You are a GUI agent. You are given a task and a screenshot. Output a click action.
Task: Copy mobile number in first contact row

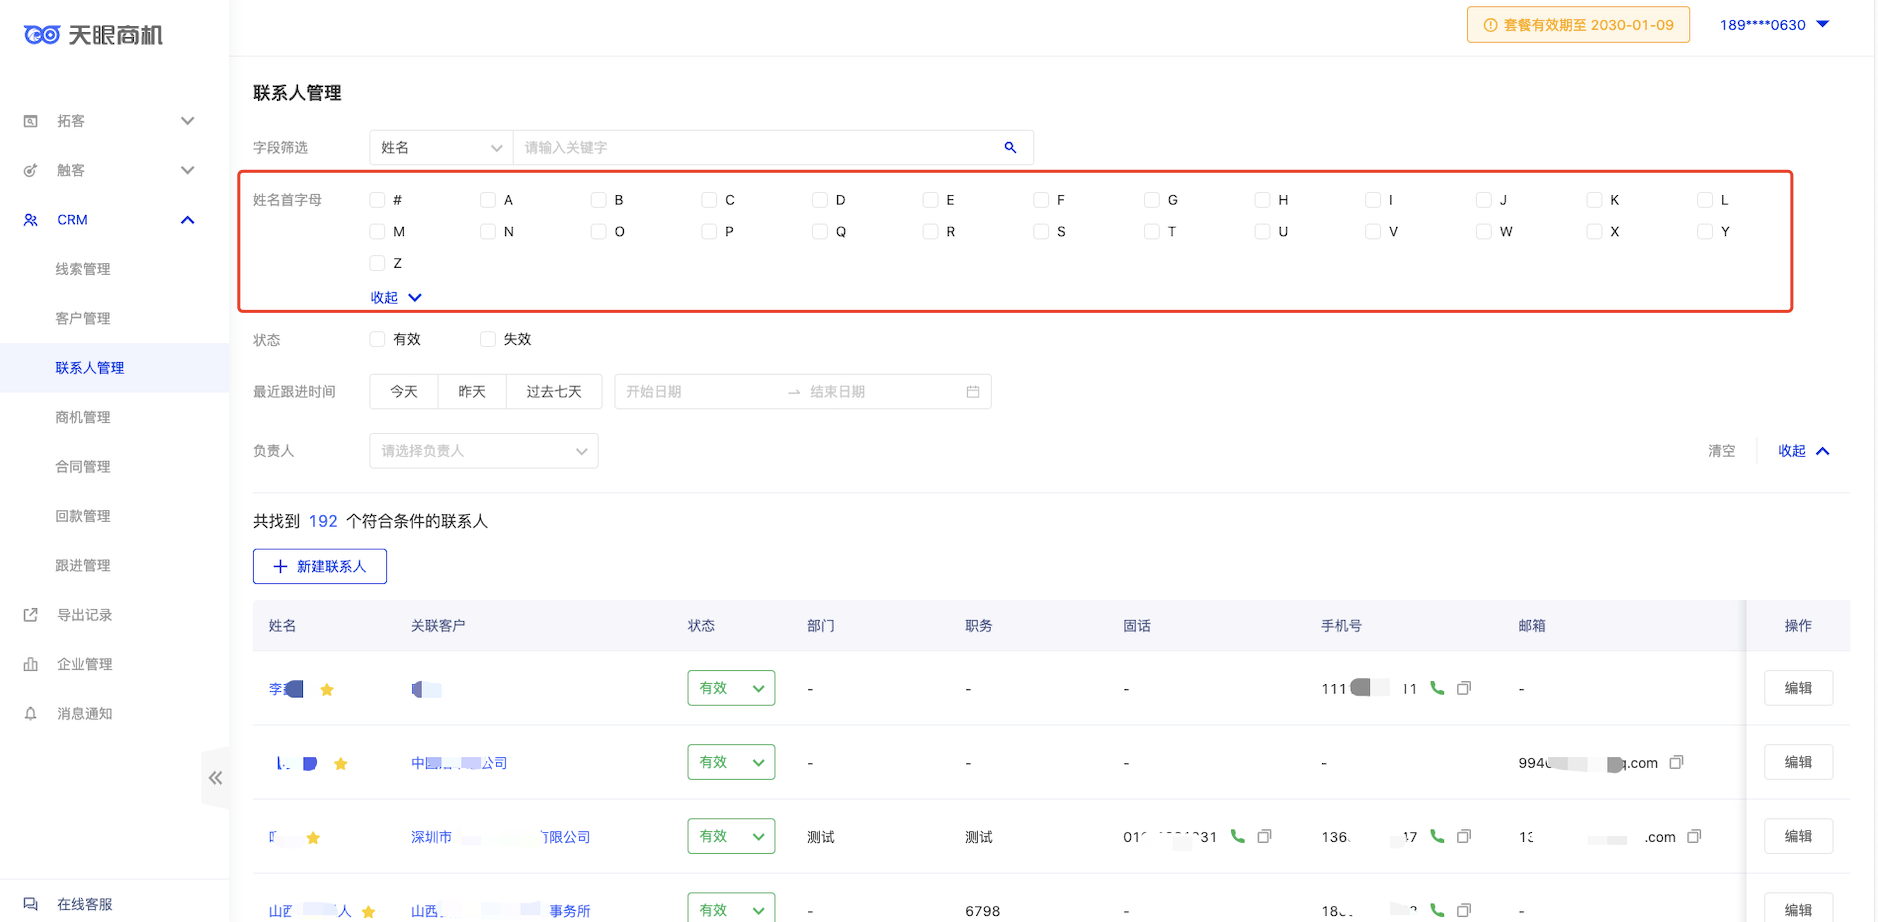1464,688
